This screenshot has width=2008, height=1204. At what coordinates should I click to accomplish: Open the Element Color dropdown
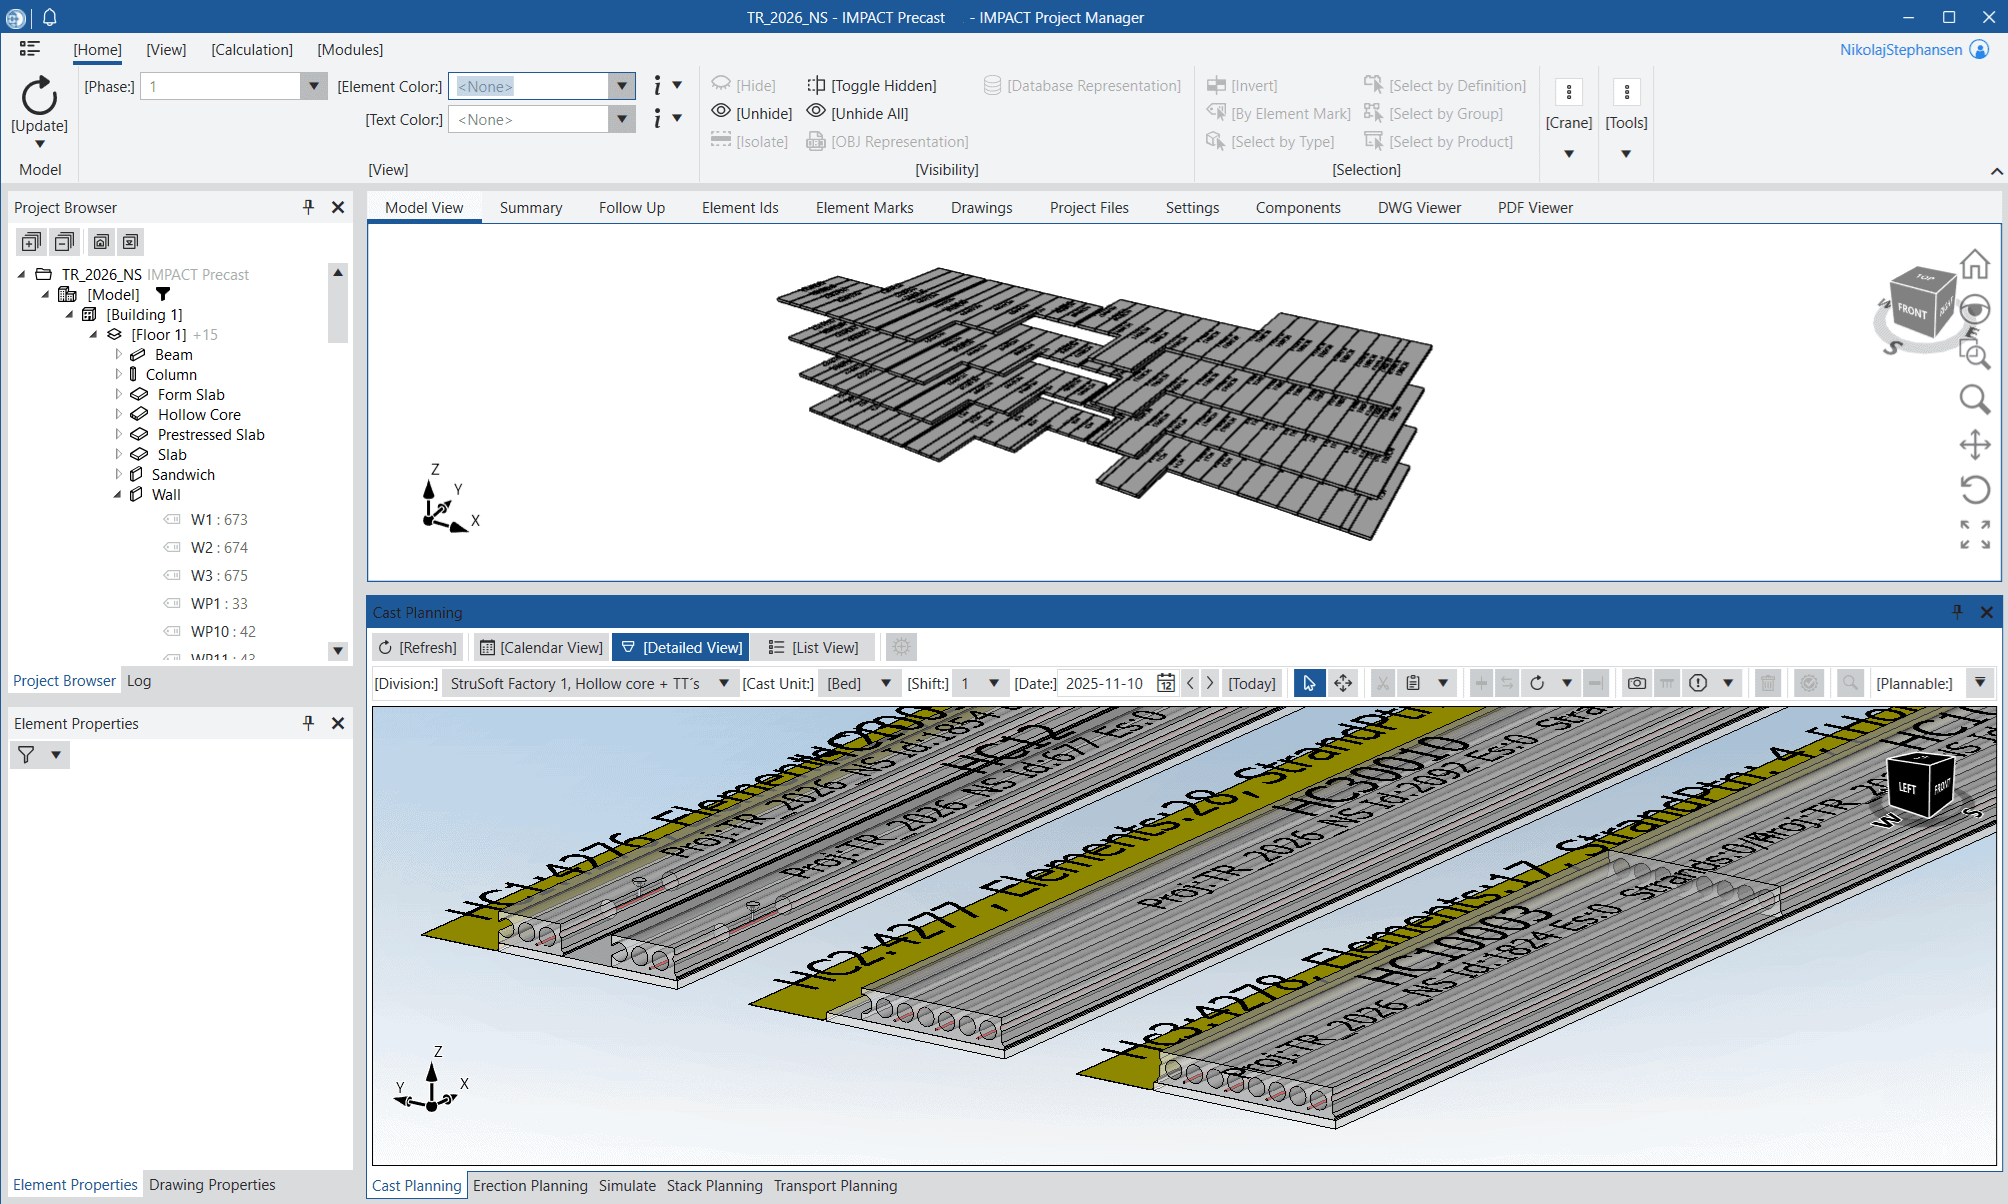tap(622, 87)
